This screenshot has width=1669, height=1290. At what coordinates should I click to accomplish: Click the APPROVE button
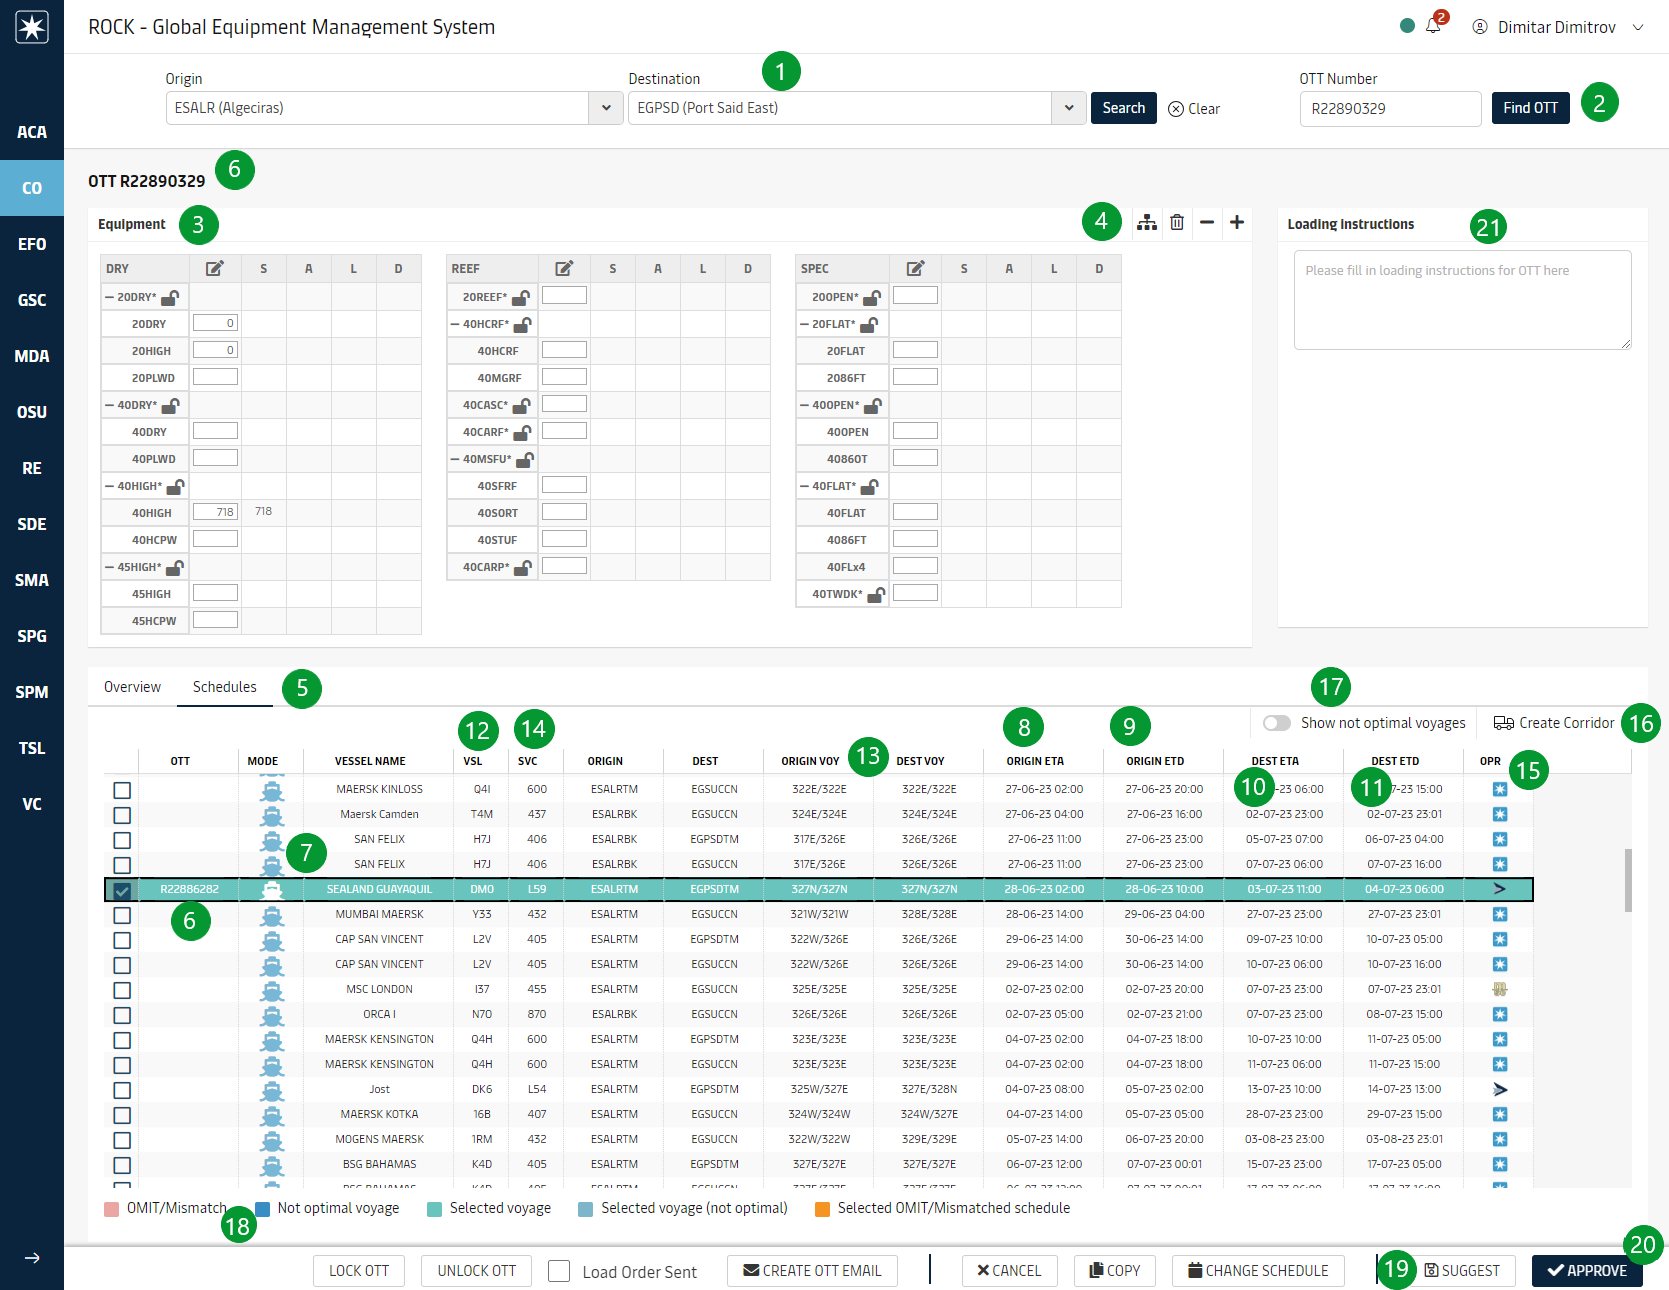(x=1586, y=1270)
